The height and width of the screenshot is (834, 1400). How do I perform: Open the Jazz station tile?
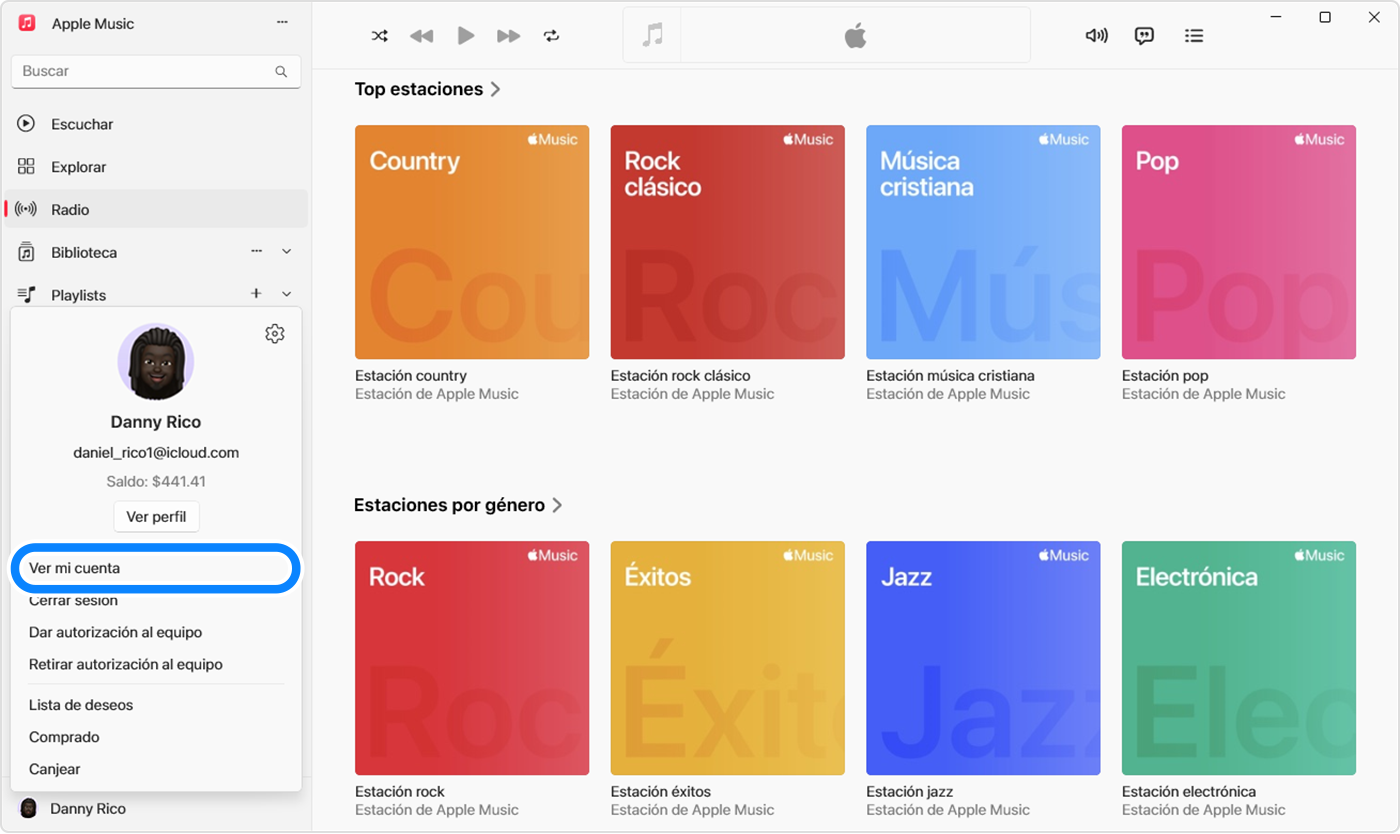983,658
